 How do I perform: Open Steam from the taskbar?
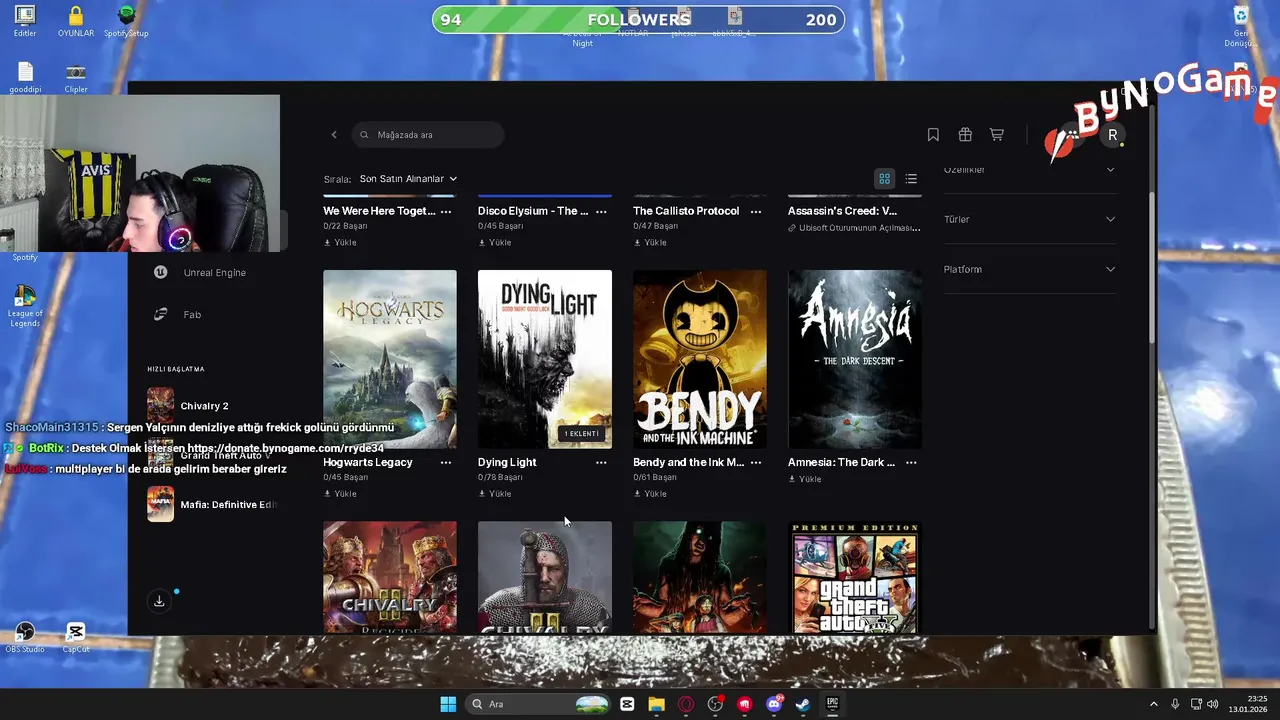(x=803, y=704)
